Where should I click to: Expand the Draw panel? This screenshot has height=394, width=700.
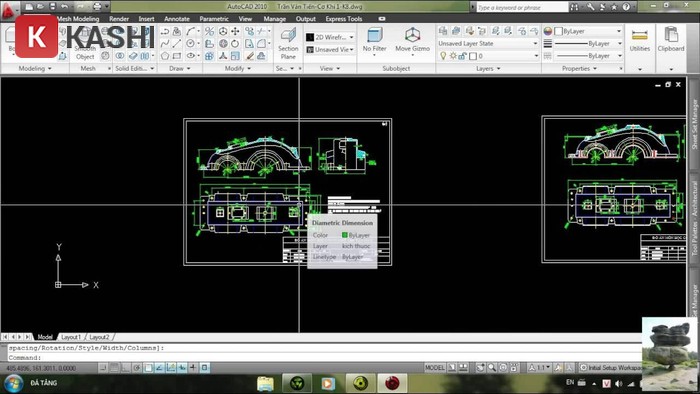180,68
